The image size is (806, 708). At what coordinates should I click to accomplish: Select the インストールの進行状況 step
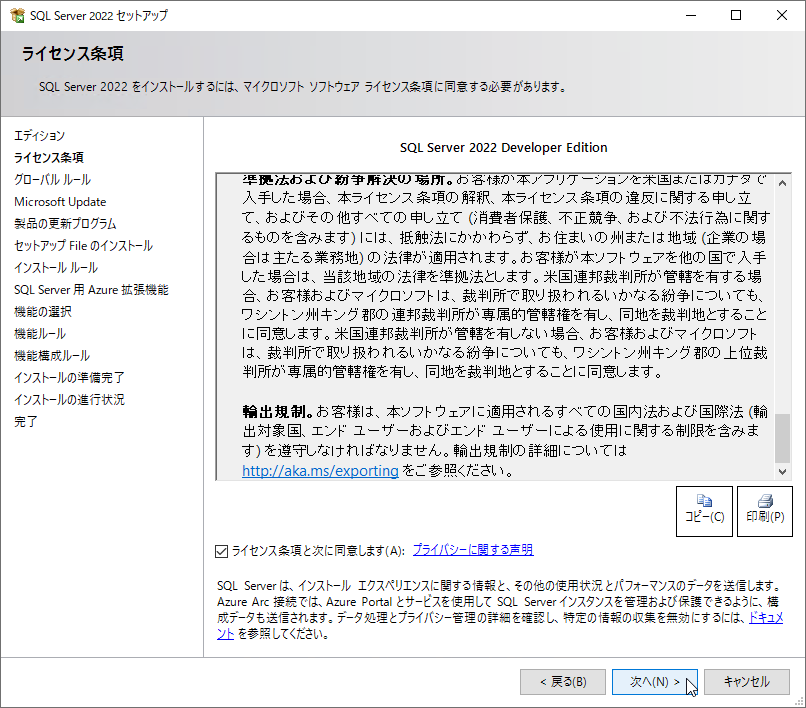[x=69, y=400]
